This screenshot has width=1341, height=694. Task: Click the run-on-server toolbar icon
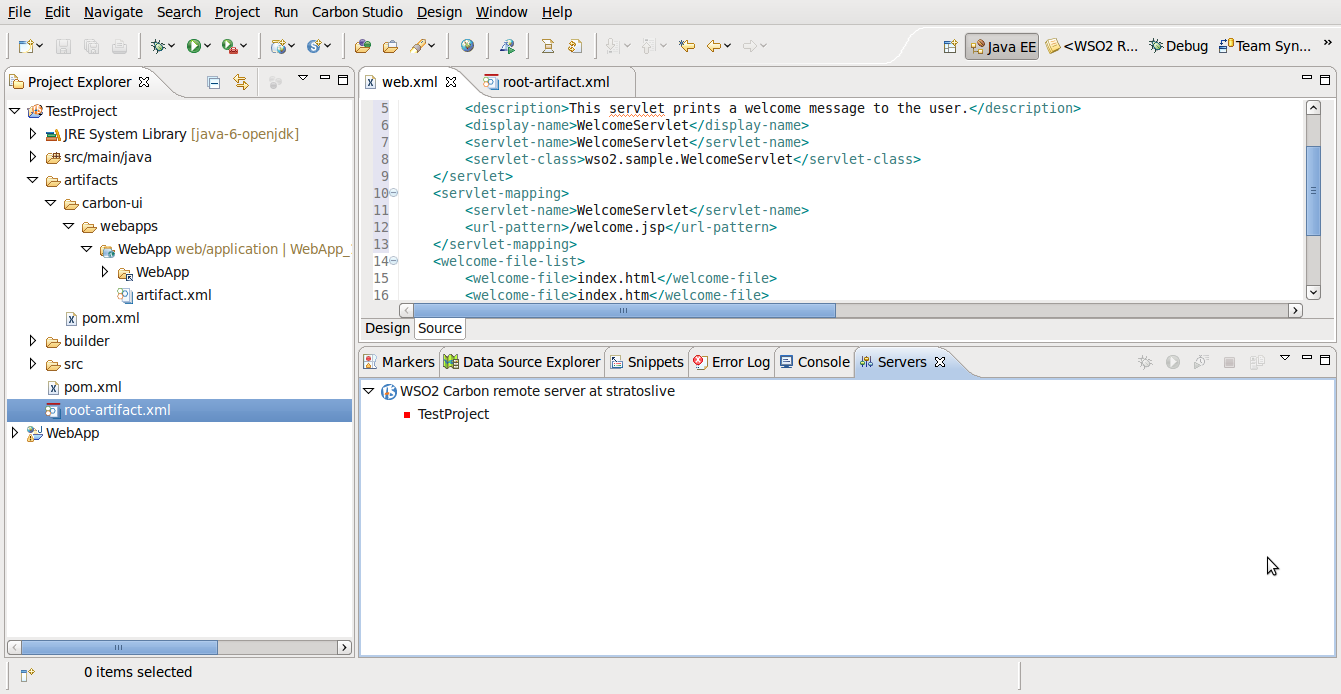click(x=507, y=46)
